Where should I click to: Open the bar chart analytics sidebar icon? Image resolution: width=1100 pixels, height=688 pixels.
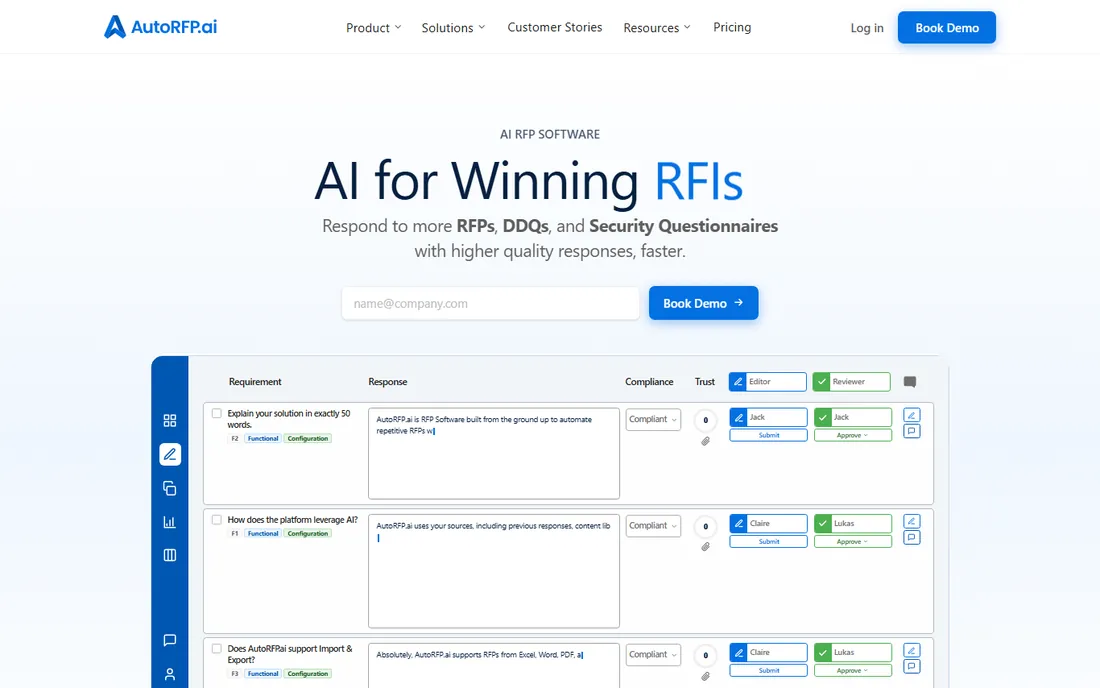tap(170, 522)
